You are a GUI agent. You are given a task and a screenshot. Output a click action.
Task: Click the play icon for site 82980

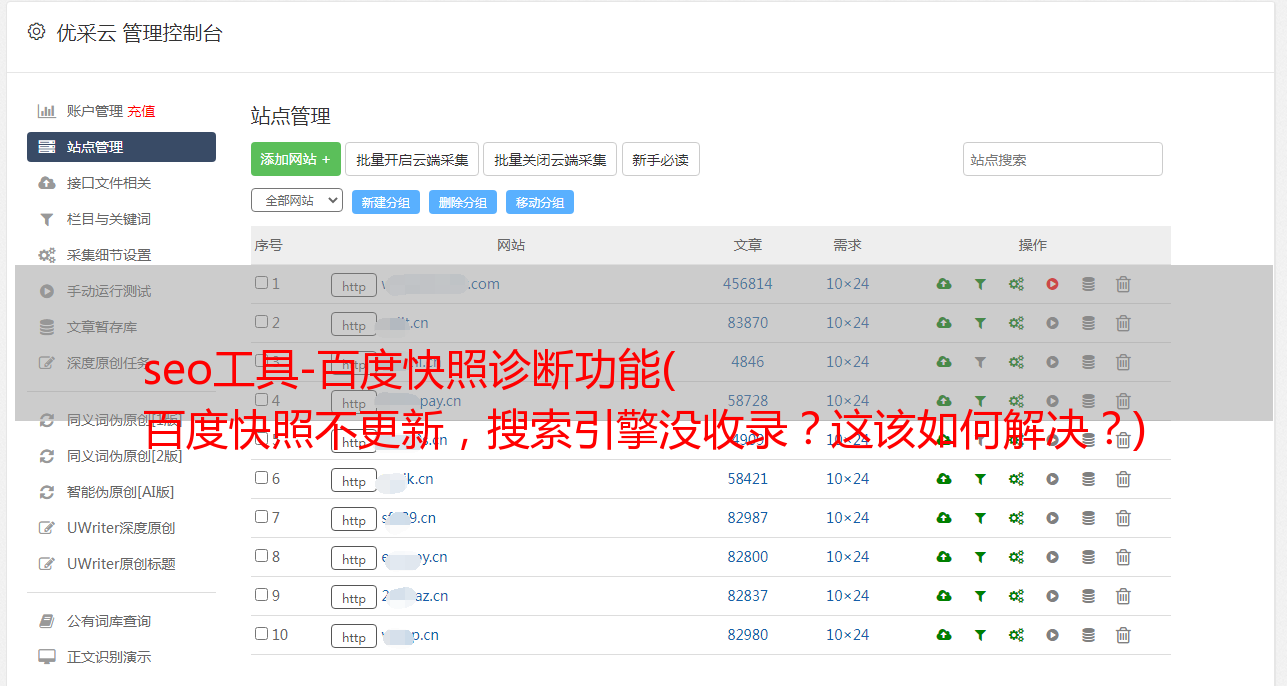(1052, 635)
